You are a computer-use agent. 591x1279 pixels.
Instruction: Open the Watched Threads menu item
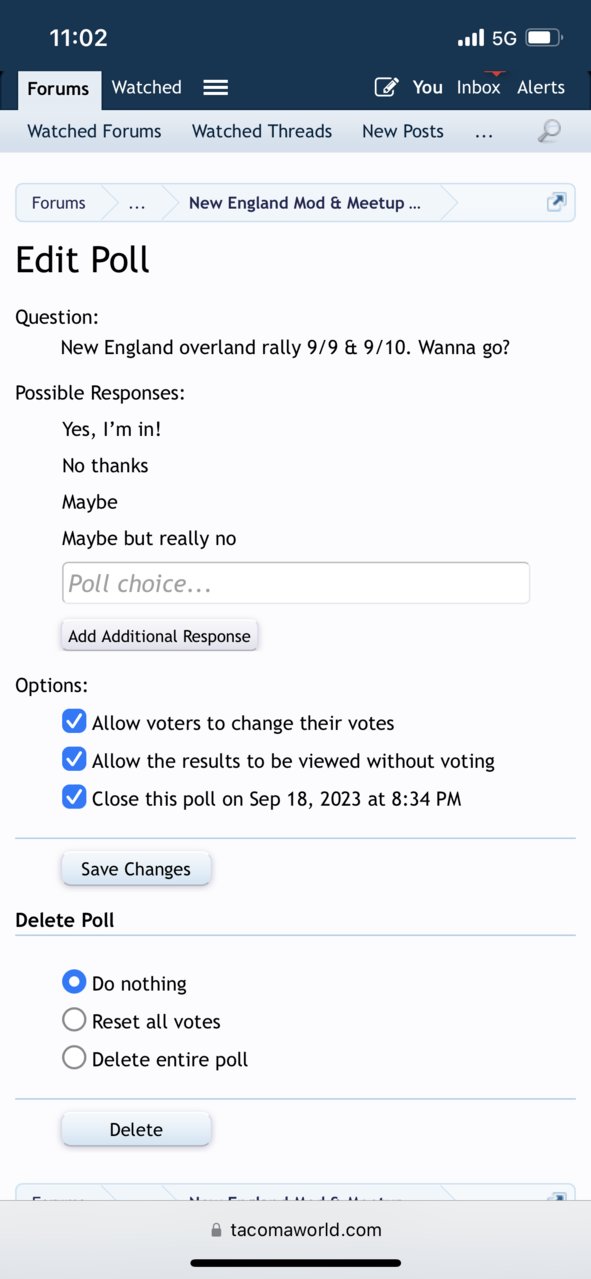(262, 131)
